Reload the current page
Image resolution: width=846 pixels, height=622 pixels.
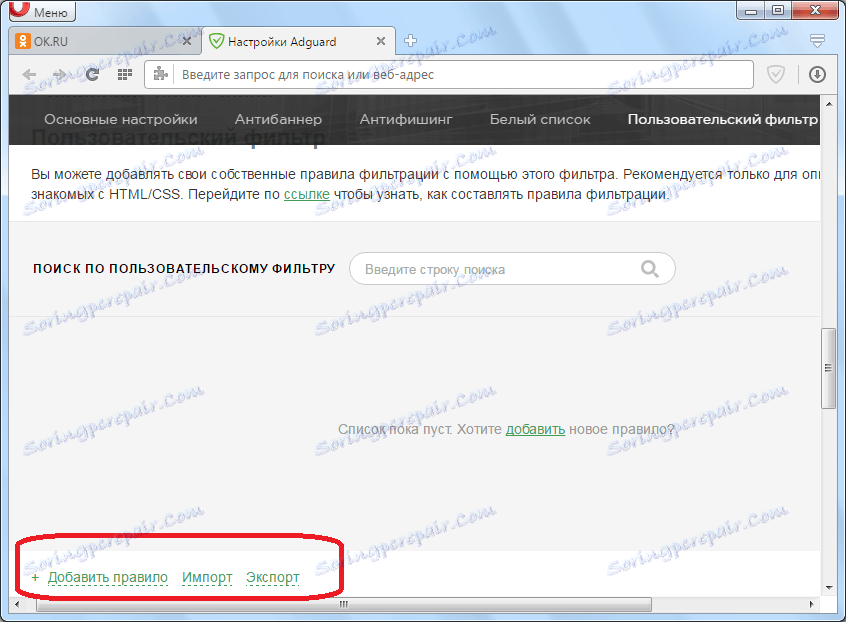(x=92, y=74)
